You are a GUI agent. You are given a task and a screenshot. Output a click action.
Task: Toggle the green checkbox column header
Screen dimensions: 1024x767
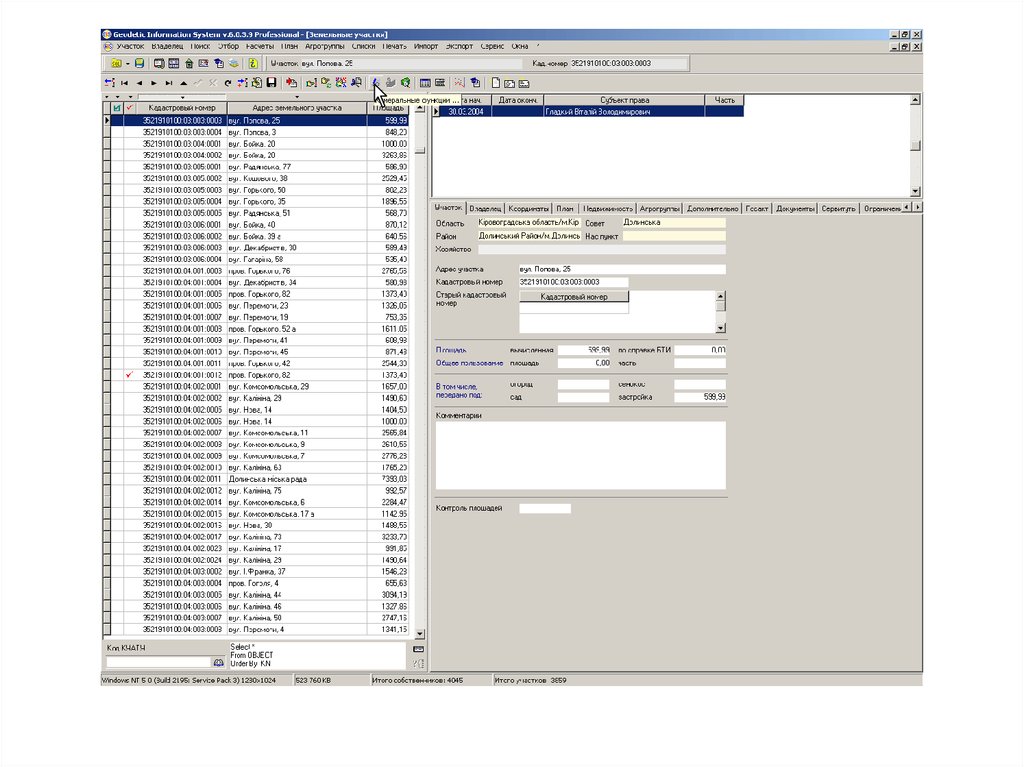point(117,107)
